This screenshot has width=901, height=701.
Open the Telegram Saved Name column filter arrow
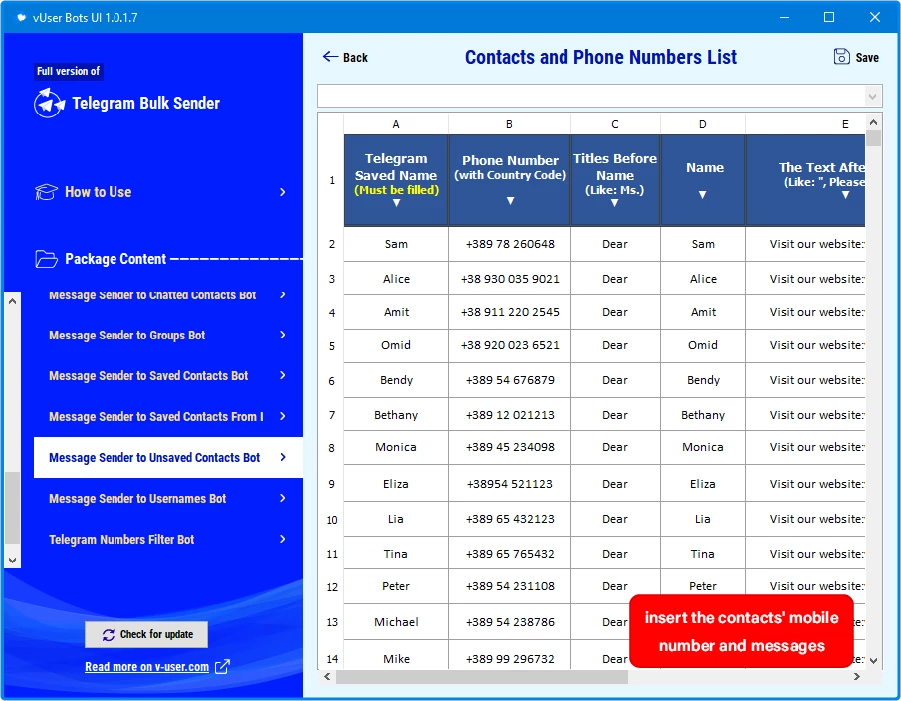(396, 203)
